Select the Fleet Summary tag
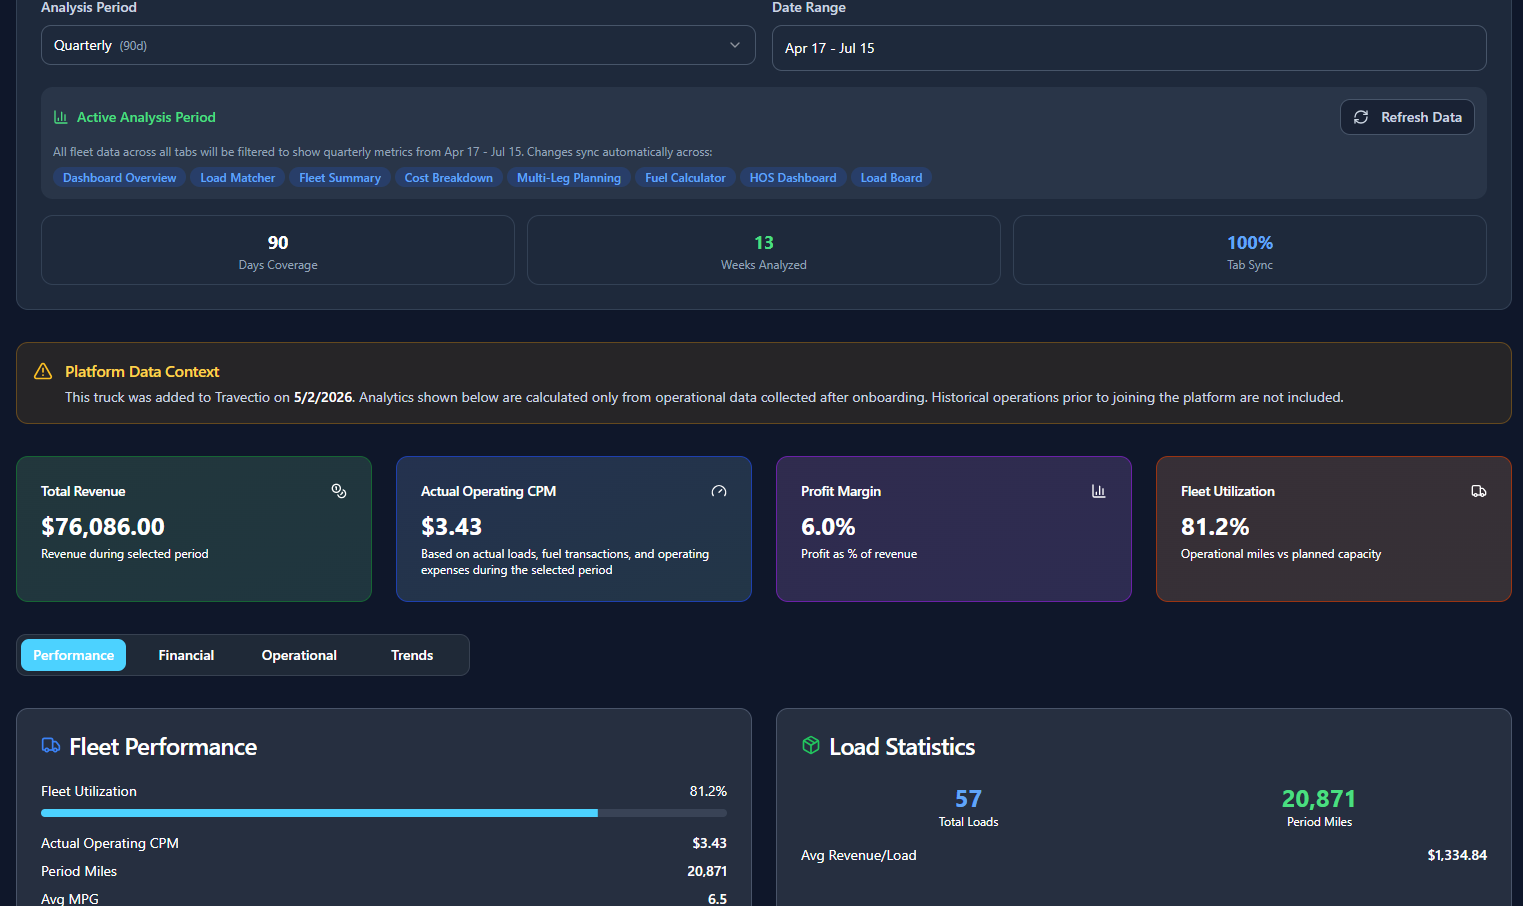Image resolution: width=1523 pixels, height=906 pixels. coord(340,178)
